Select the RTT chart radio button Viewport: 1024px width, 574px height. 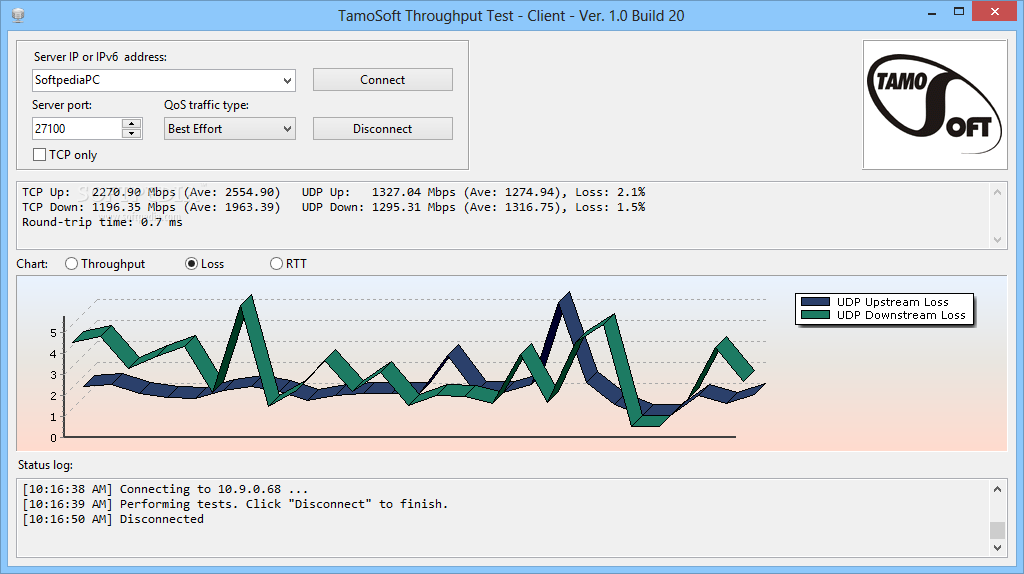point(276,264)
